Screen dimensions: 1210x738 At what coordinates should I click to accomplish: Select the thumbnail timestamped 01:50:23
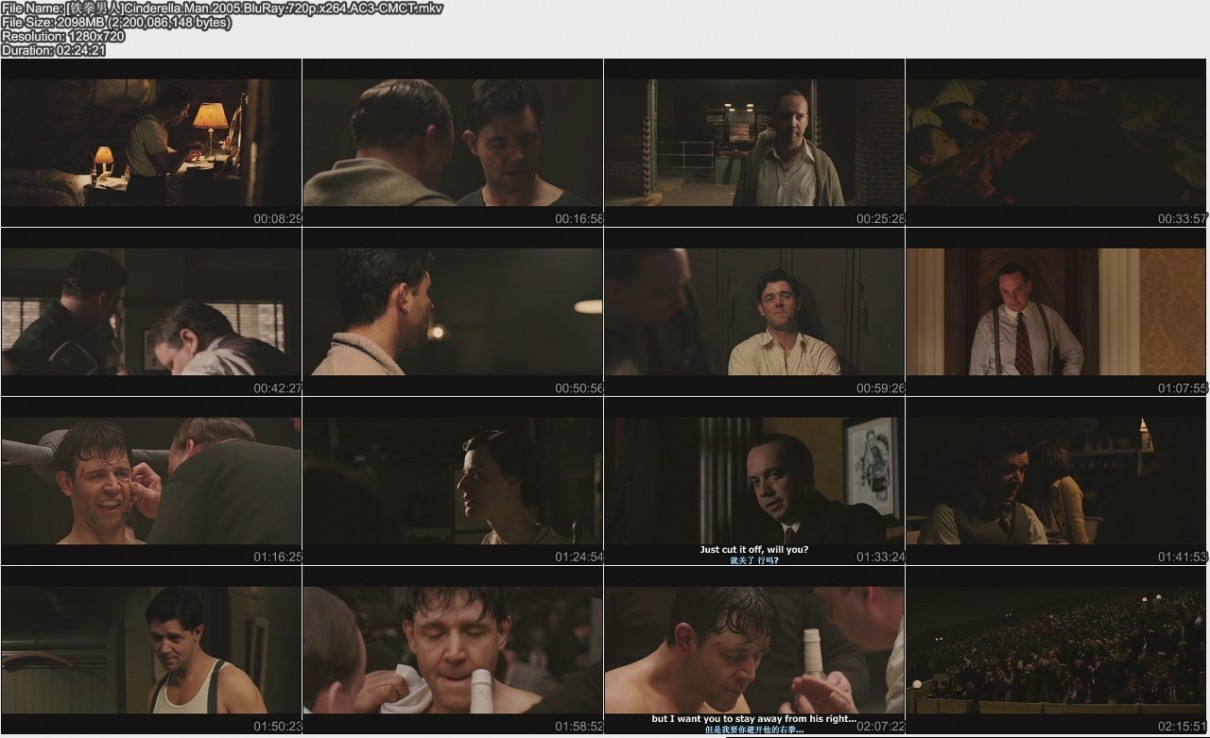click(151, 651)
